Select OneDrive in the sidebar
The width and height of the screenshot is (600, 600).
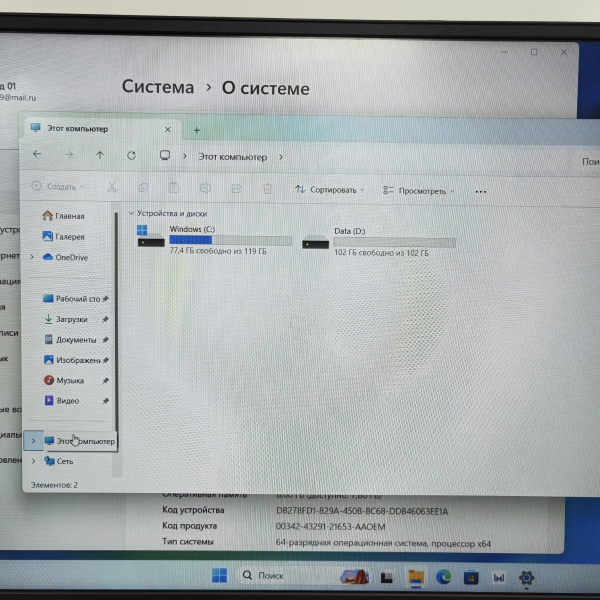pos(65,257)
